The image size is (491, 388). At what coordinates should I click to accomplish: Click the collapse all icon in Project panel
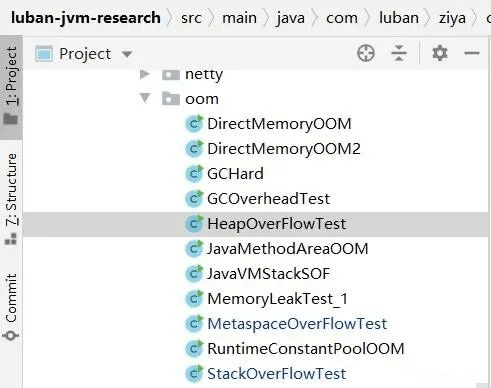tap(399, 53)
